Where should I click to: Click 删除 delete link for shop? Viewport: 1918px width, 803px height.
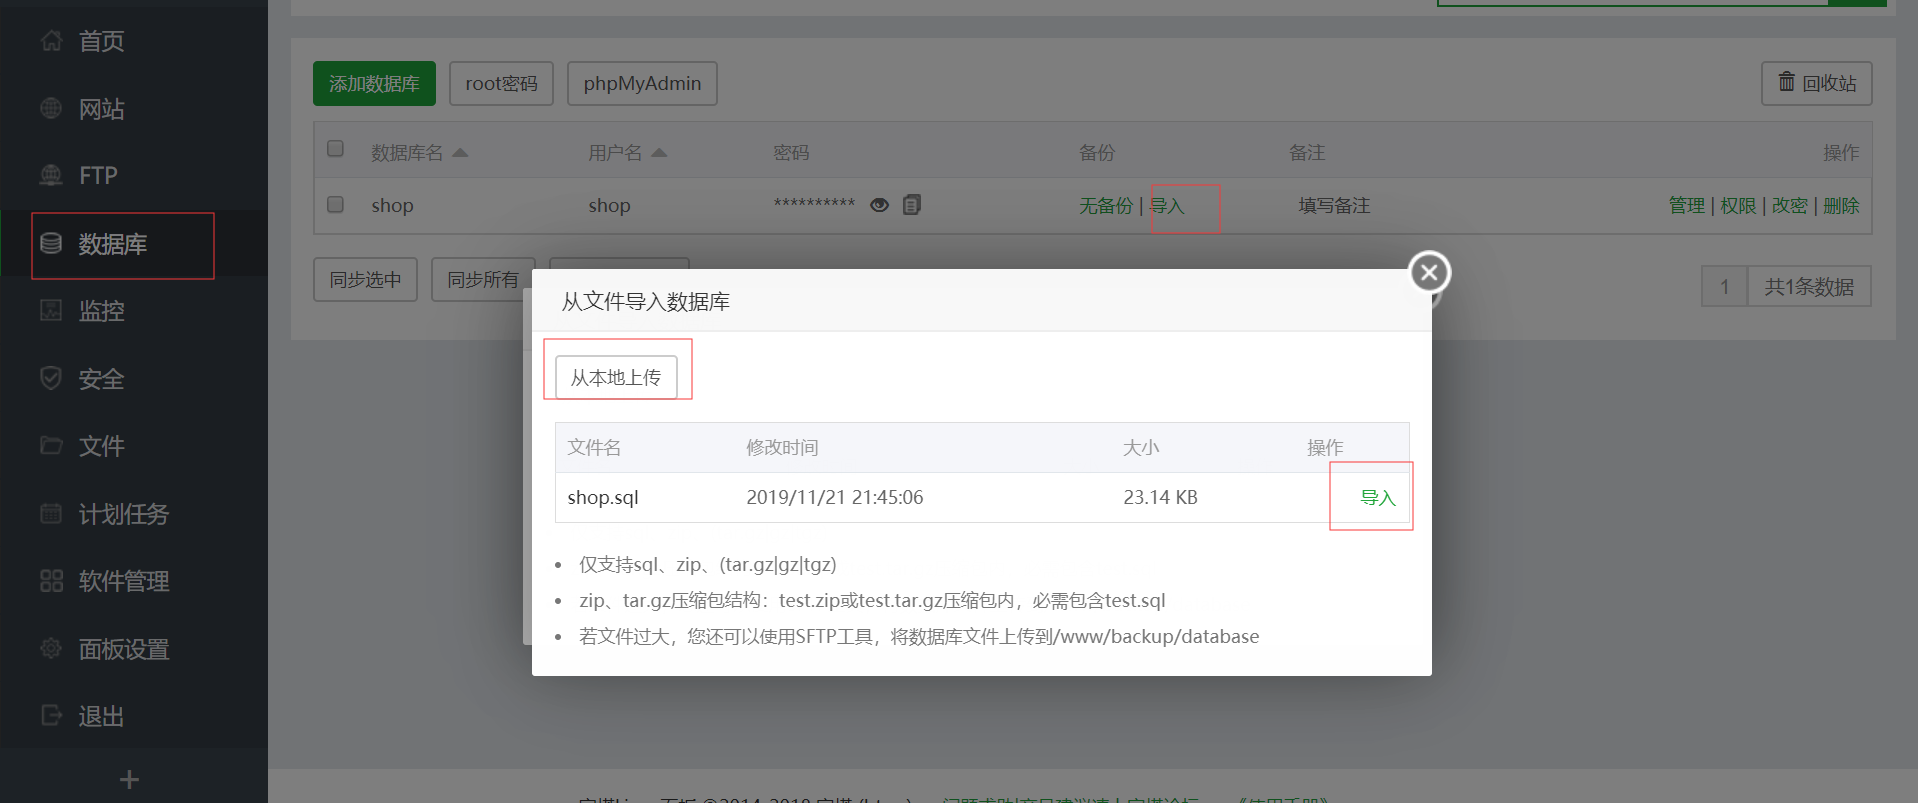tap(1841, 205)
